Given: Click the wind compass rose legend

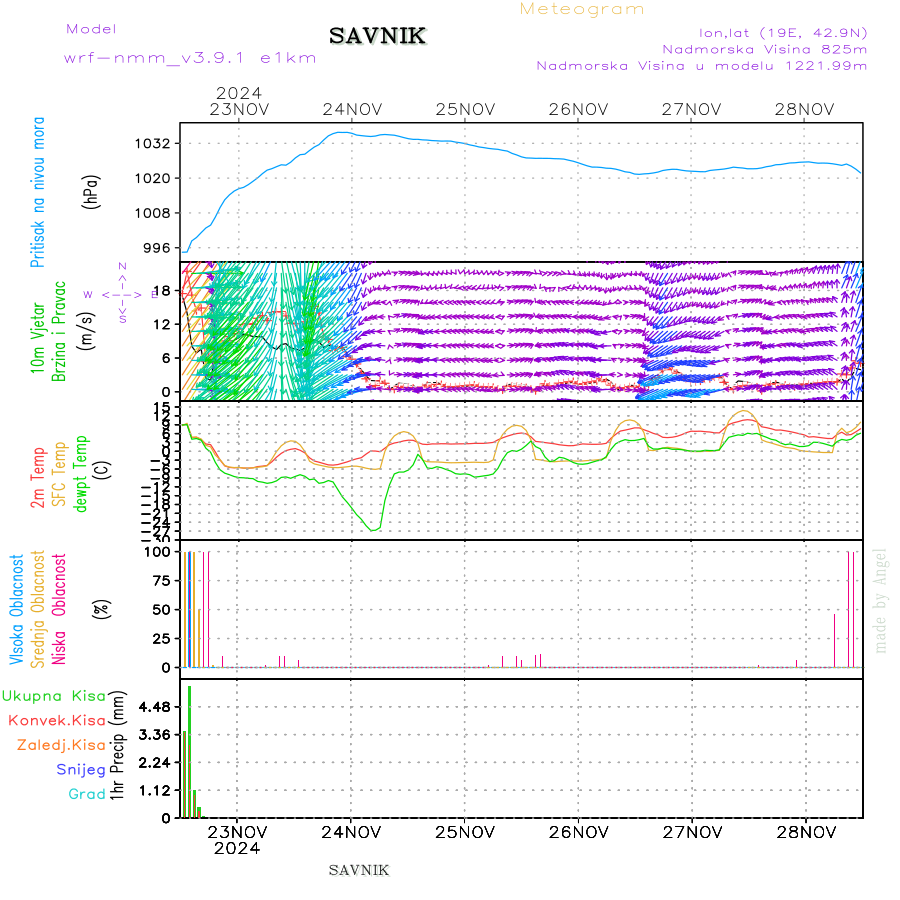Looking at the screenshot, I should pyautogui.click(x=122, y=294).
